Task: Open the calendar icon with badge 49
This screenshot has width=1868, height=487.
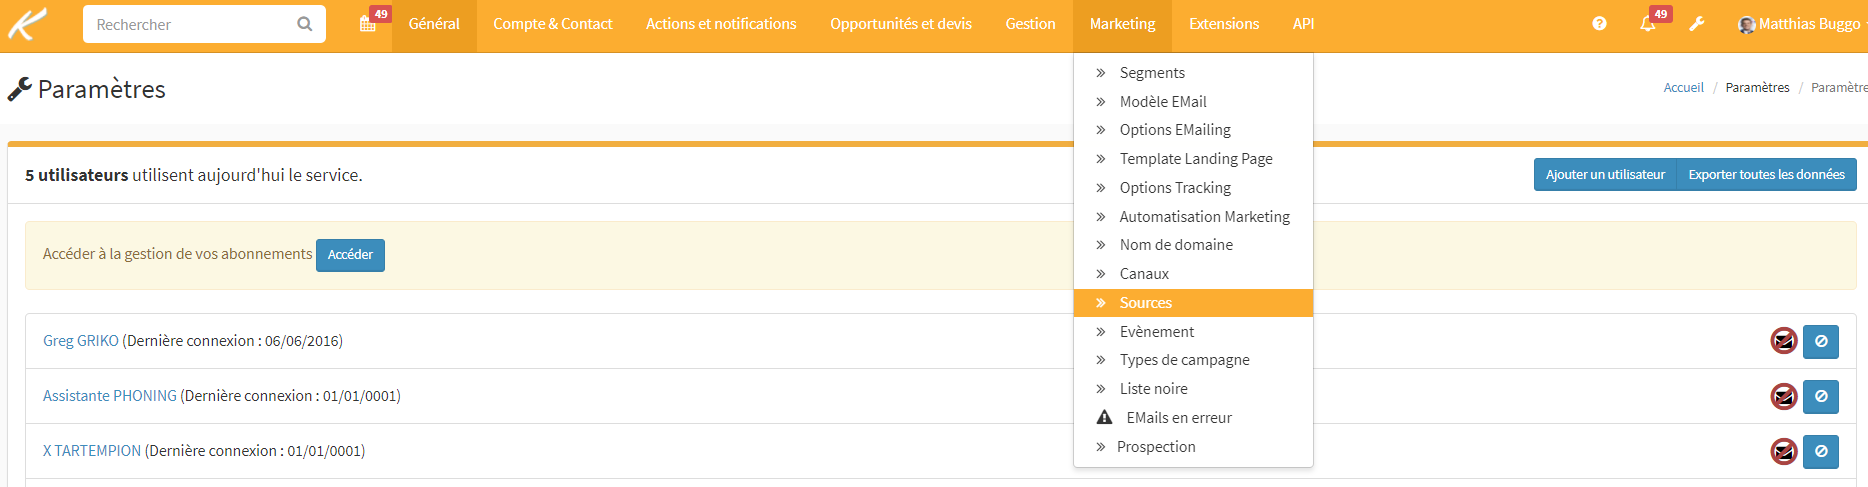Action: (368, 24)
